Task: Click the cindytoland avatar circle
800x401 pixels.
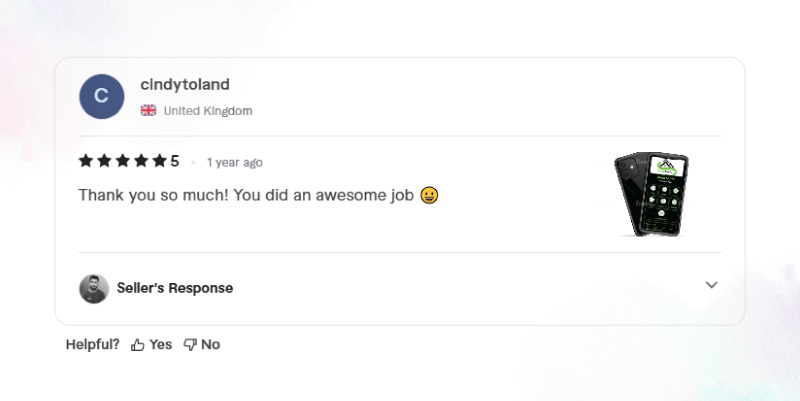Action: 102,96
